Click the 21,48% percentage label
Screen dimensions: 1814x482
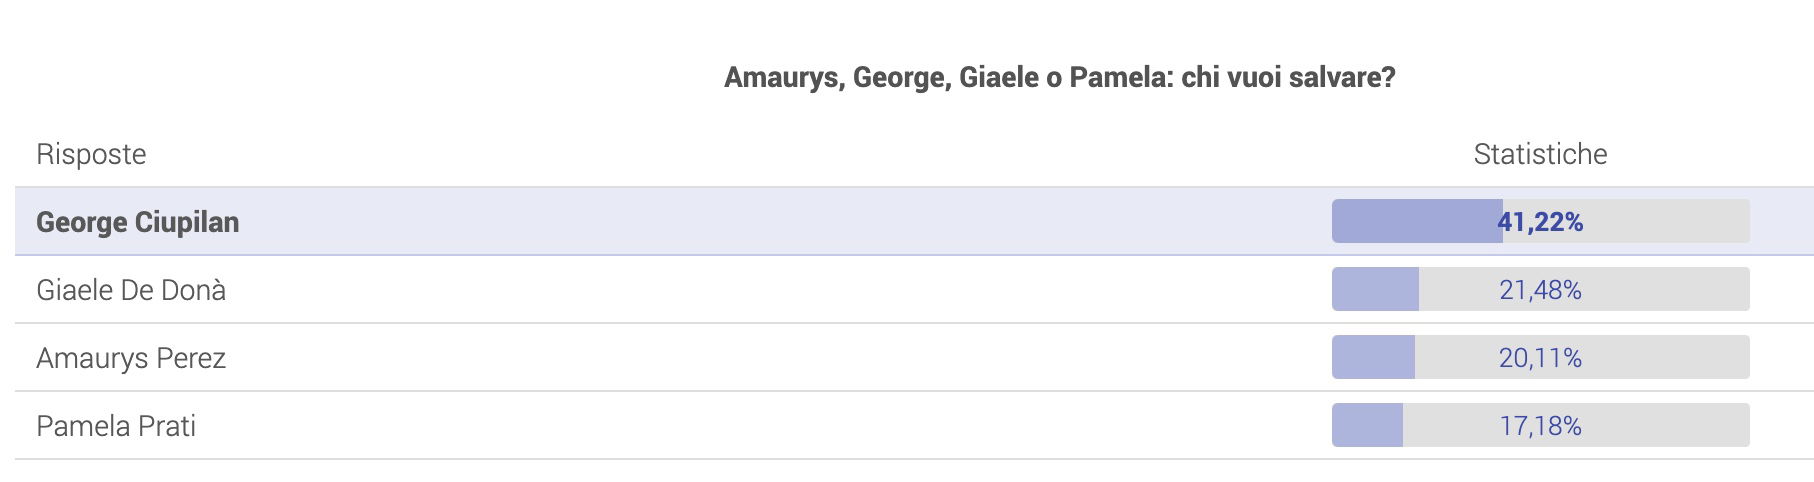point(1540,290)
